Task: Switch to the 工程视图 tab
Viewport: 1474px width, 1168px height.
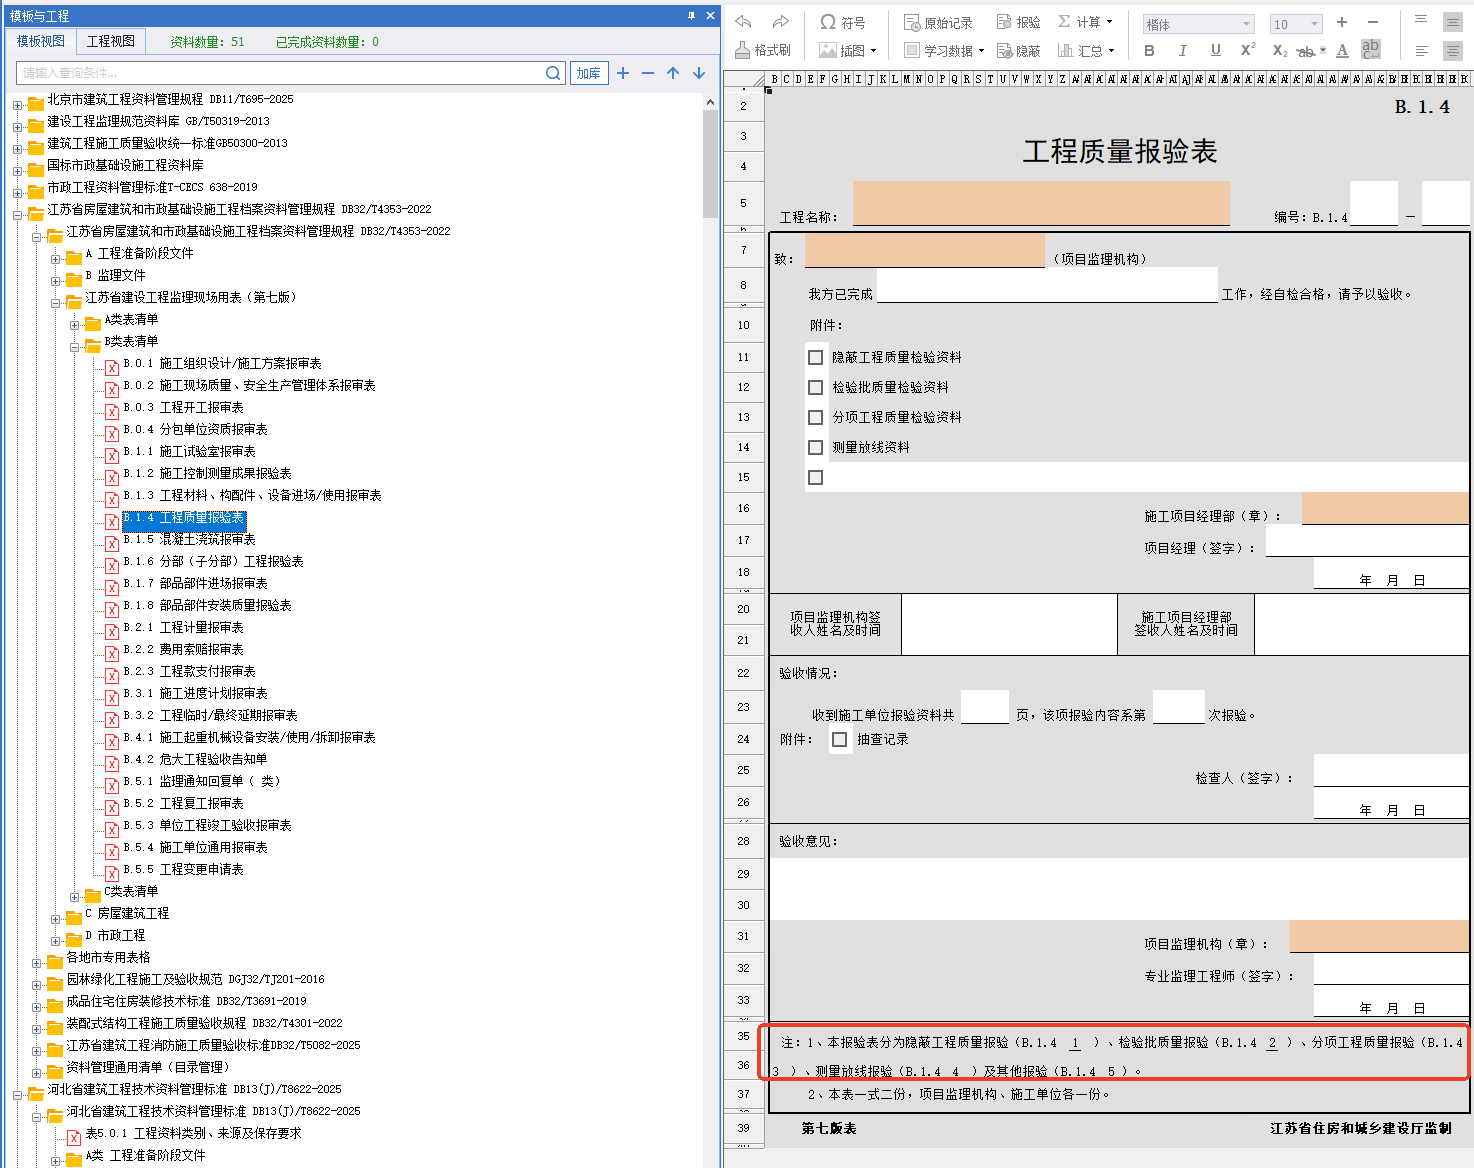Action: [x=110, y=41]
